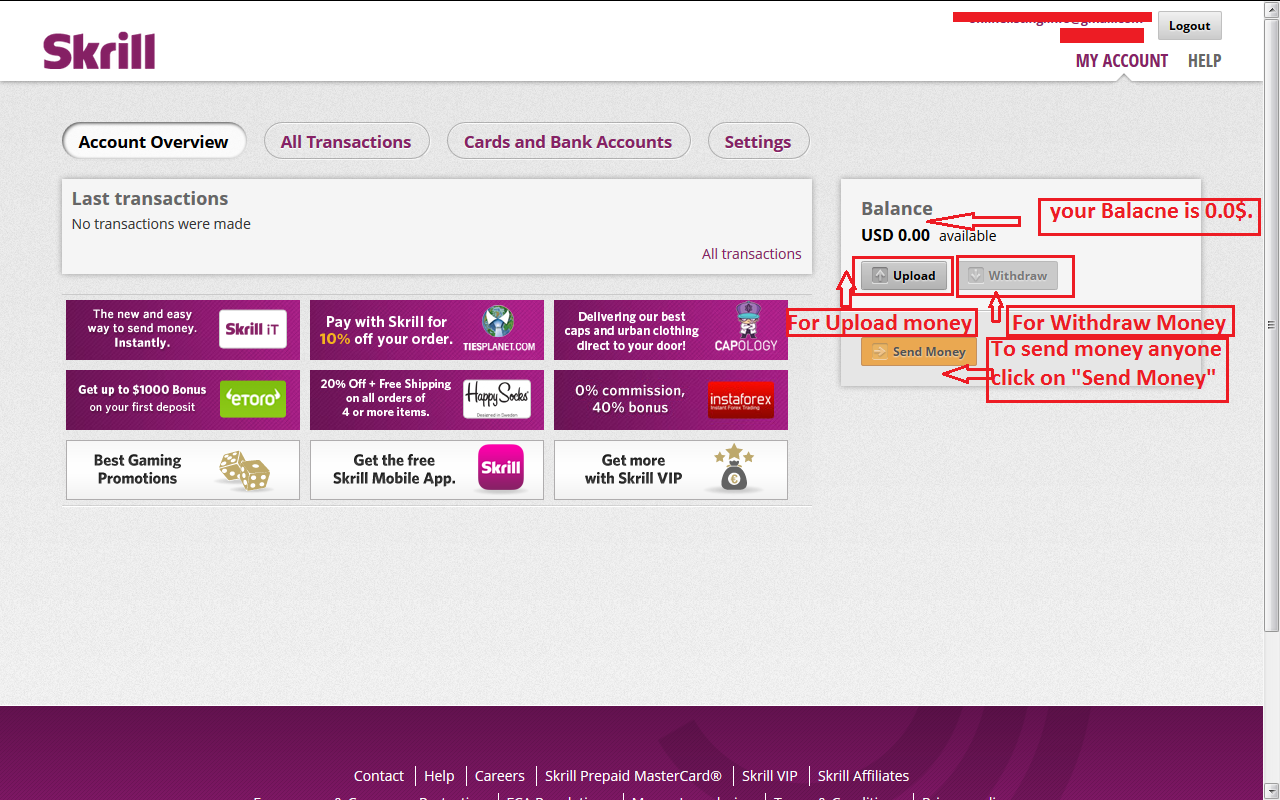
Task: Click the Upload money button
Action: [x=904, y=275]
